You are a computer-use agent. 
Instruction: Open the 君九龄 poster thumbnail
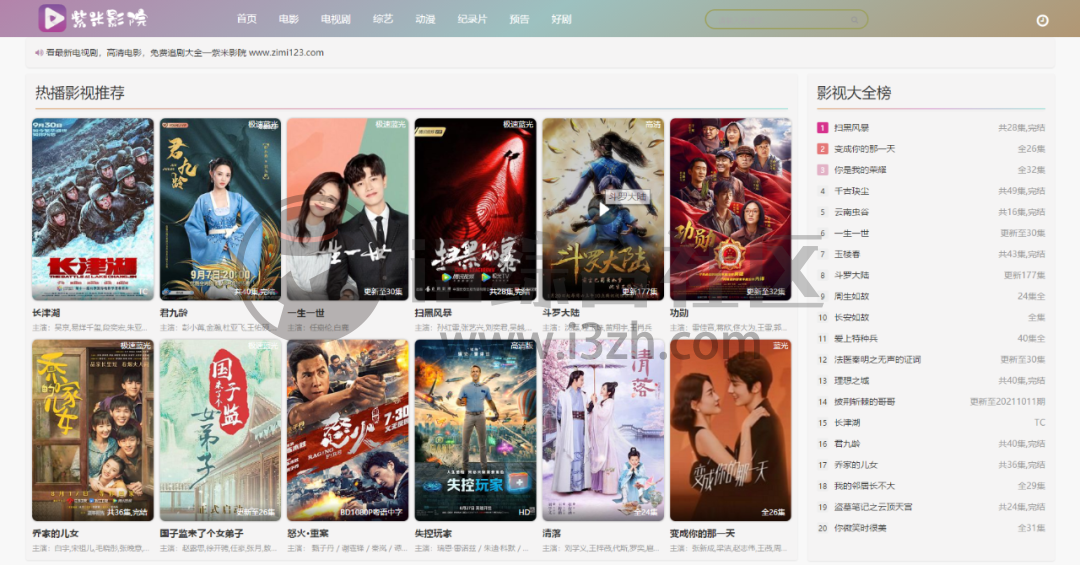point(220,209)
